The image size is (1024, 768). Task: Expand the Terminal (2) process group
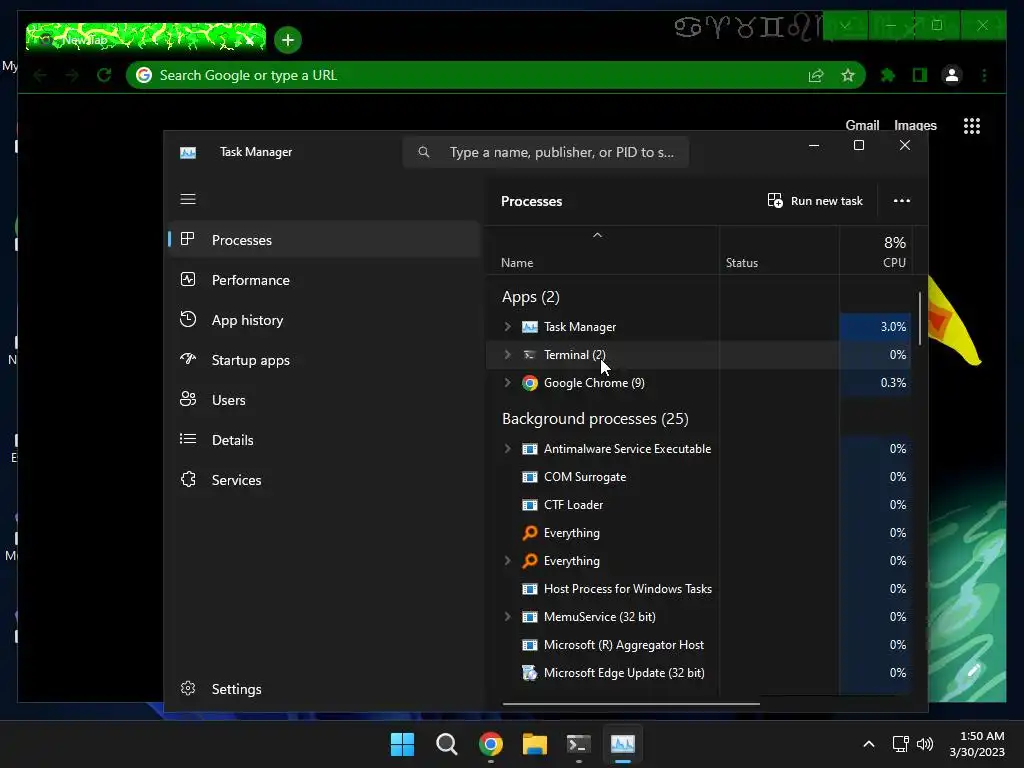507,355
